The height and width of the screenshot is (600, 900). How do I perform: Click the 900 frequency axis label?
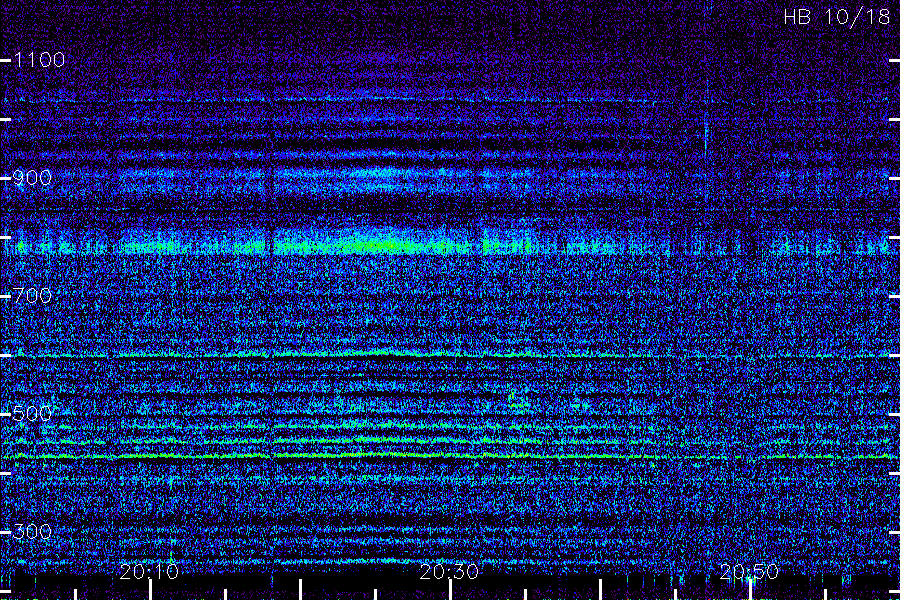coord(33,178)
